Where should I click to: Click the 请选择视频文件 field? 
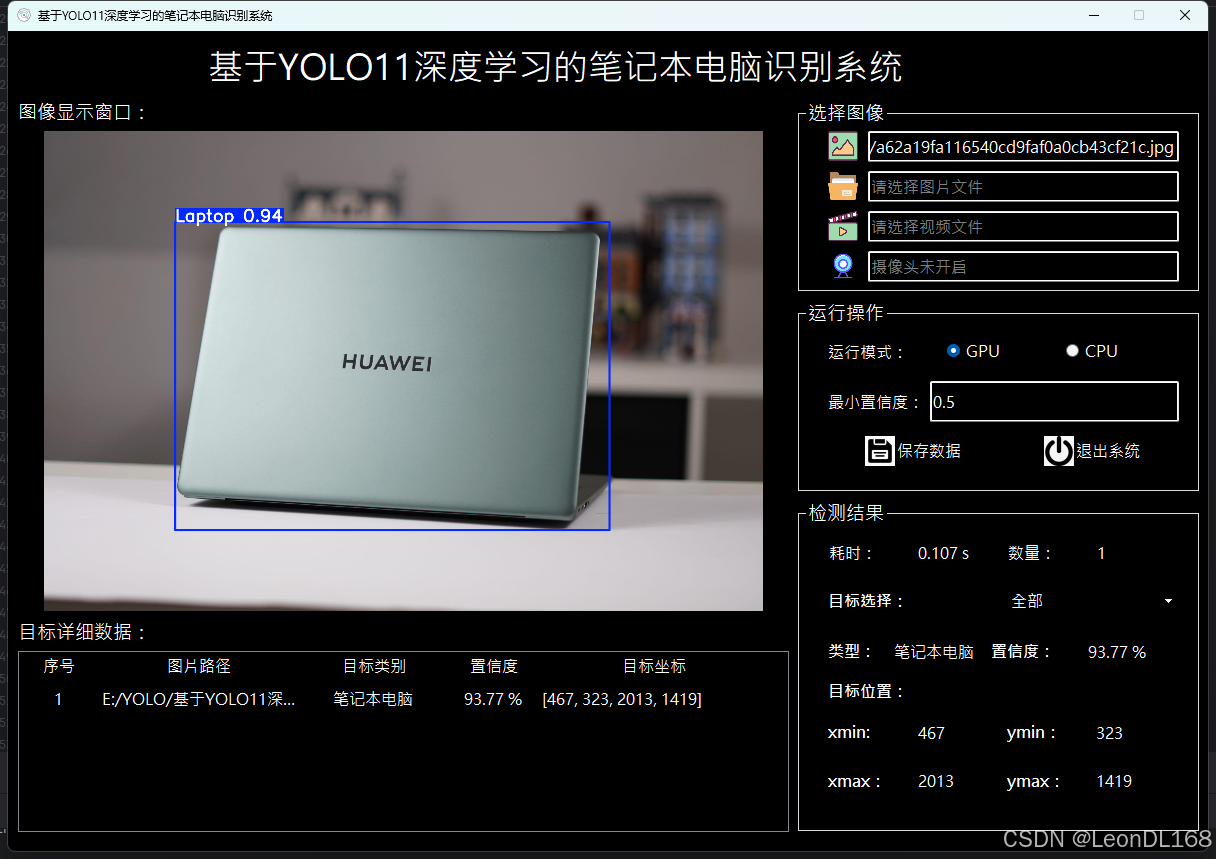[1023, 226]
